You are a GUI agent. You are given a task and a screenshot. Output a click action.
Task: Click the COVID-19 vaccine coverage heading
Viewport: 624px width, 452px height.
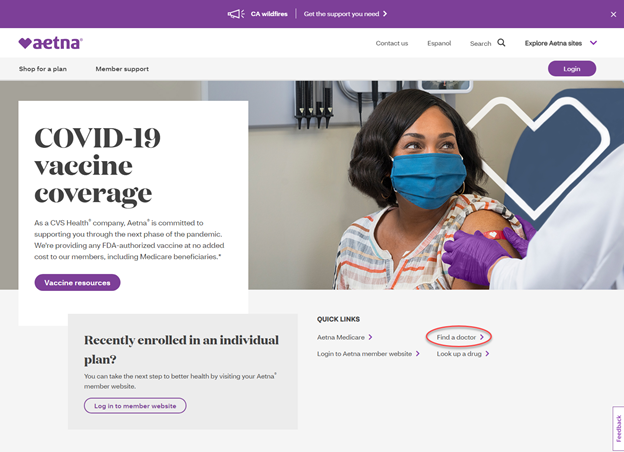[97, 166]
